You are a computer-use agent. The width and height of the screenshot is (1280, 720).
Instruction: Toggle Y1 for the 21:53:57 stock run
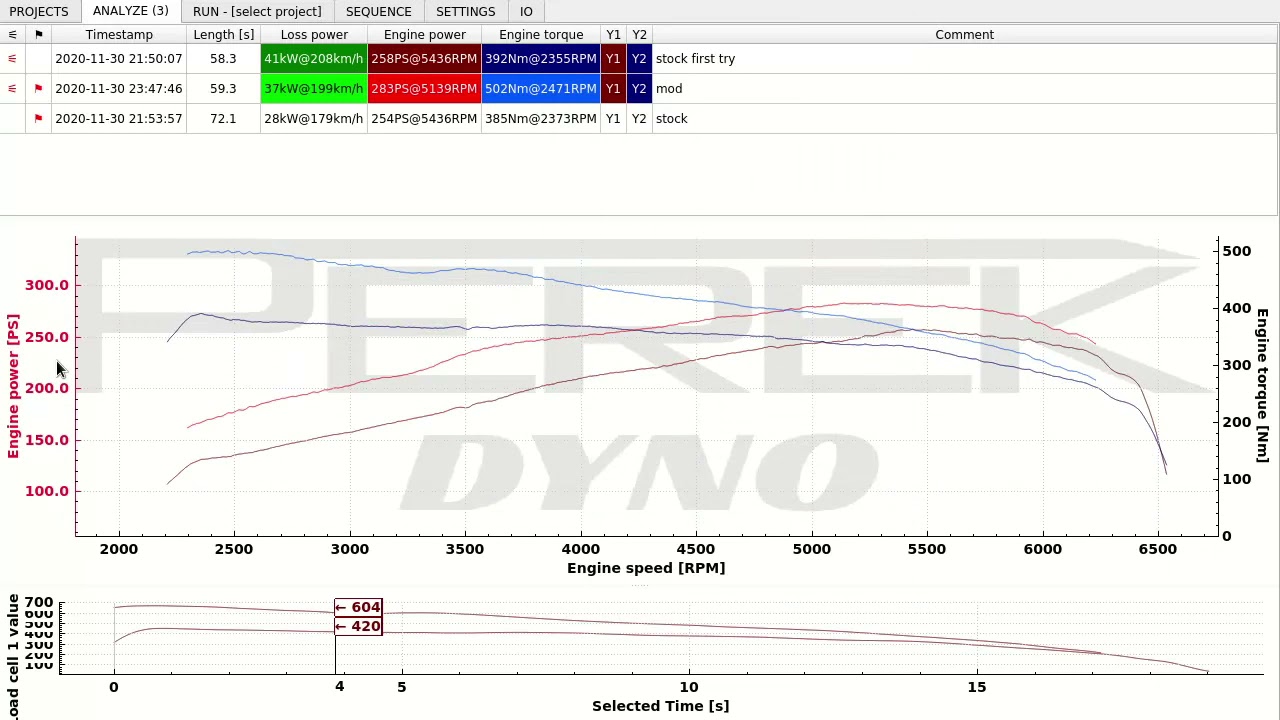613,118
